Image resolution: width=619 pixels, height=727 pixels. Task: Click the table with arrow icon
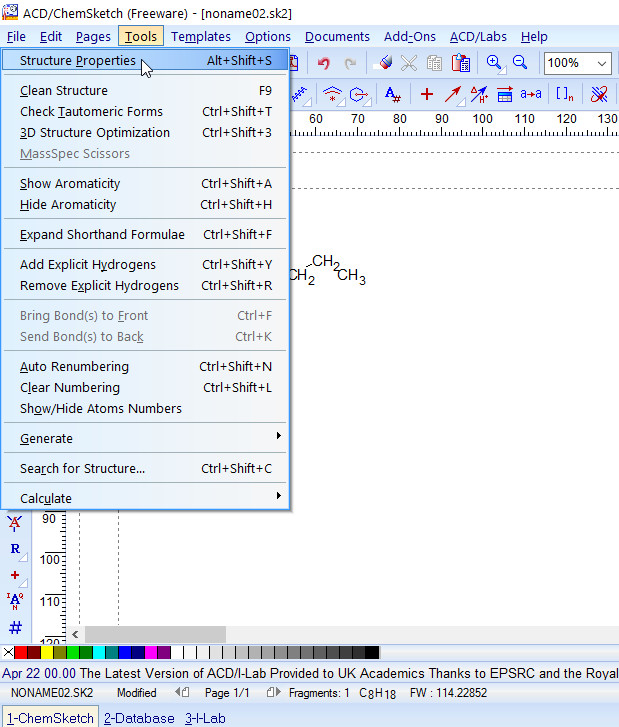point(505,95)
